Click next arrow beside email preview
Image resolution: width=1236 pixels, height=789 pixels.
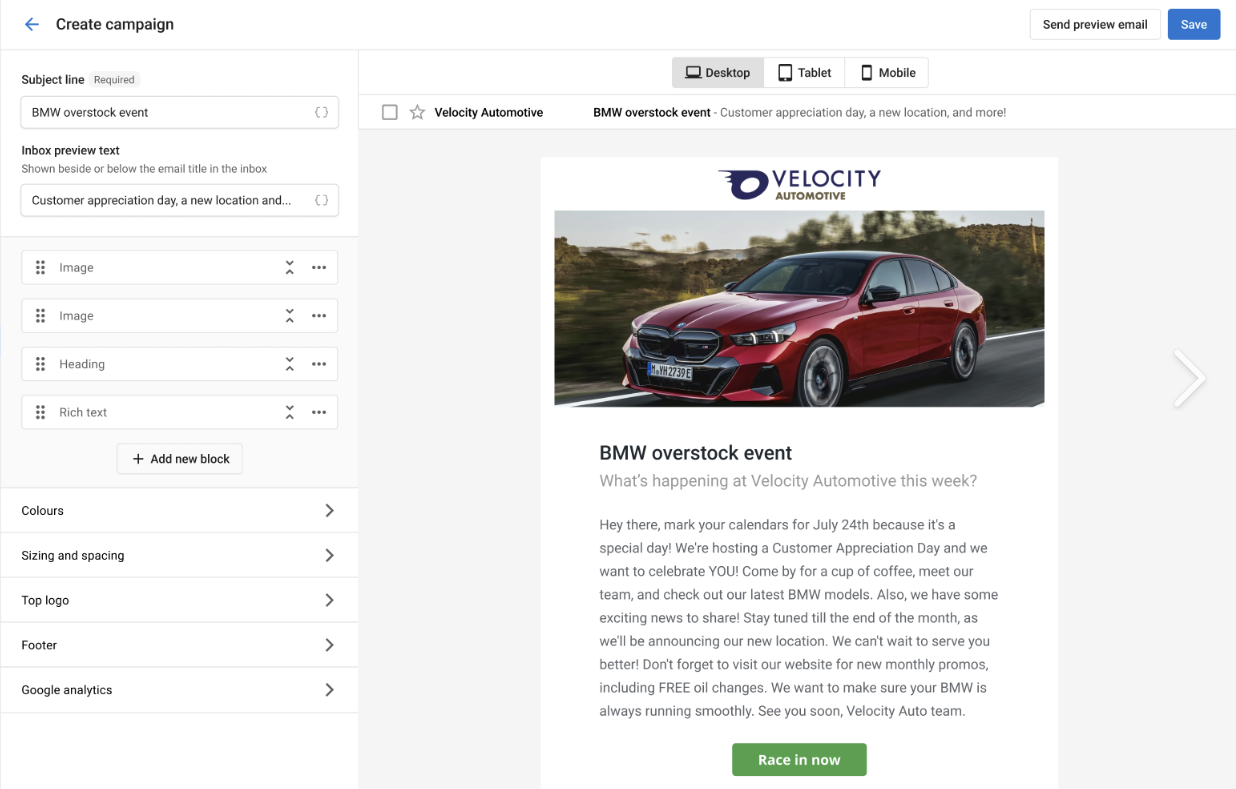1189,378
